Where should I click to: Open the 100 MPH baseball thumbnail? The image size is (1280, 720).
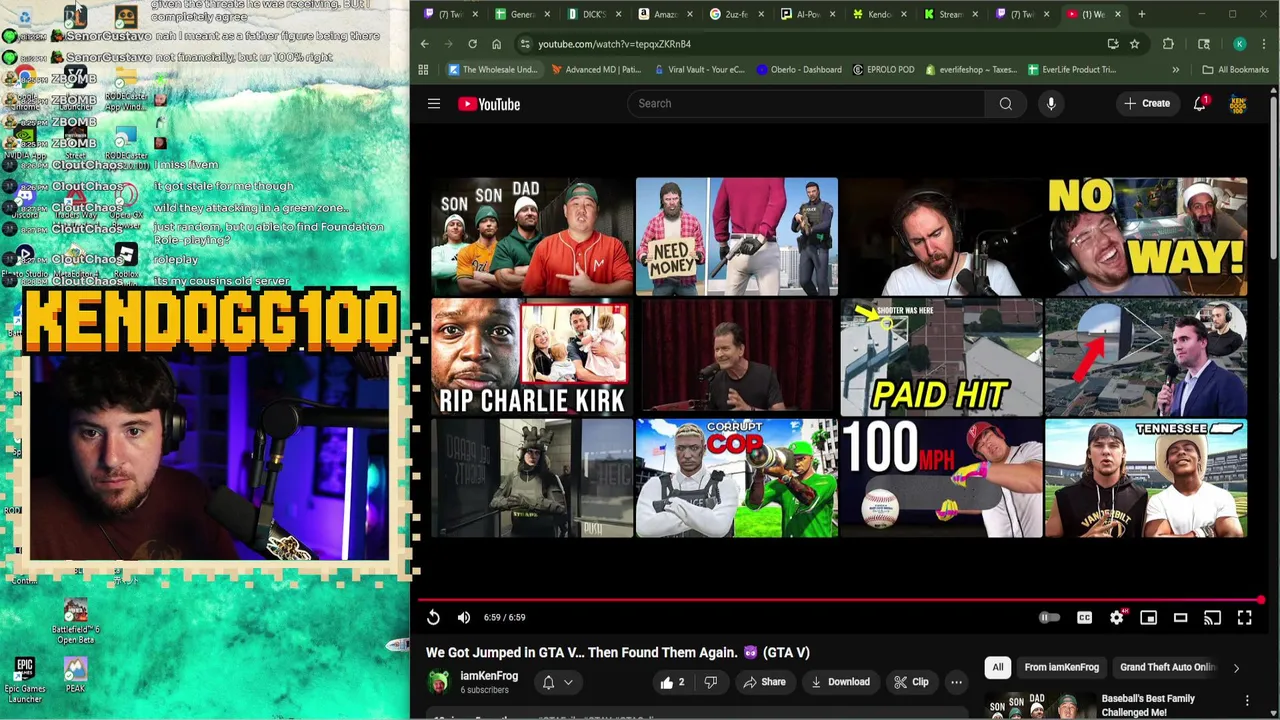point(941,478)
